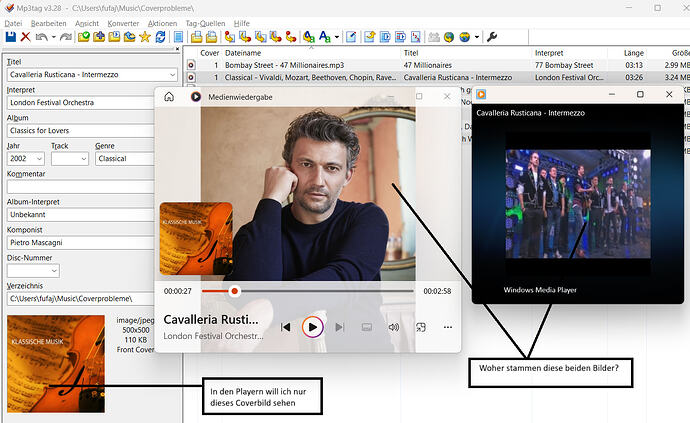The width and height of the screenshot is (690, 423).
Task: Expand the Titel field dropdown
Action: [x=172, y=75]
